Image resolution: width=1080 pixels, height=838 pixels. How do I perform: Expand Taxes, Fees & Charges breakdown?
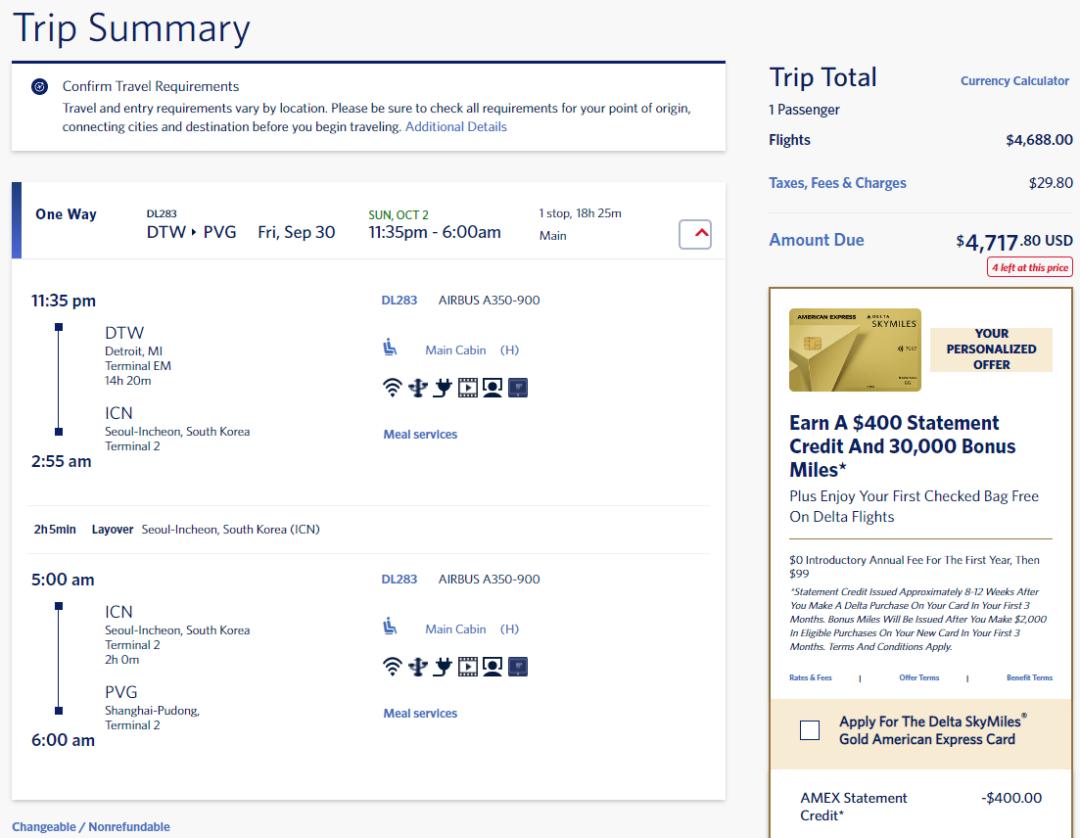(837, 183)
